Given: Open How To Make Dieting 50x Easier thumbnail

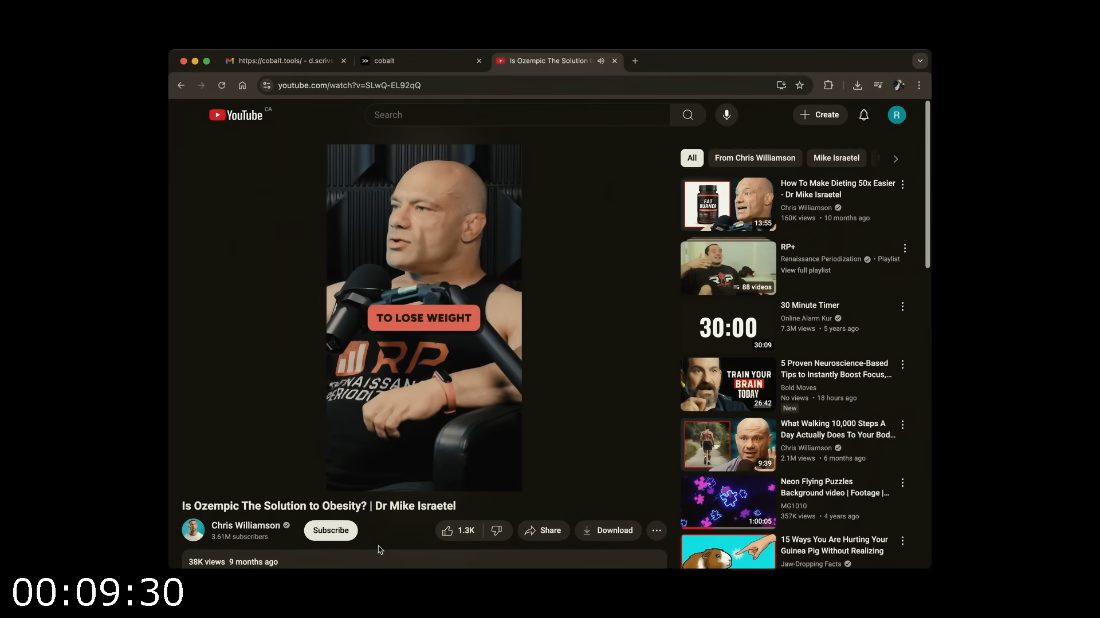Looking at the screenshot, I should pos(728,205).
